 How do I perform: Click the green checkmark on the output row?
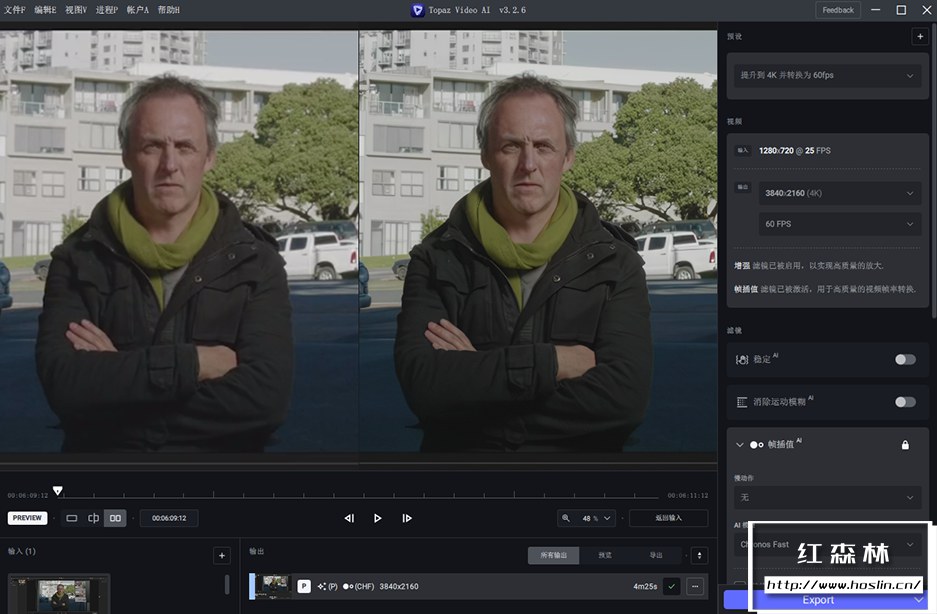point(671,586)
